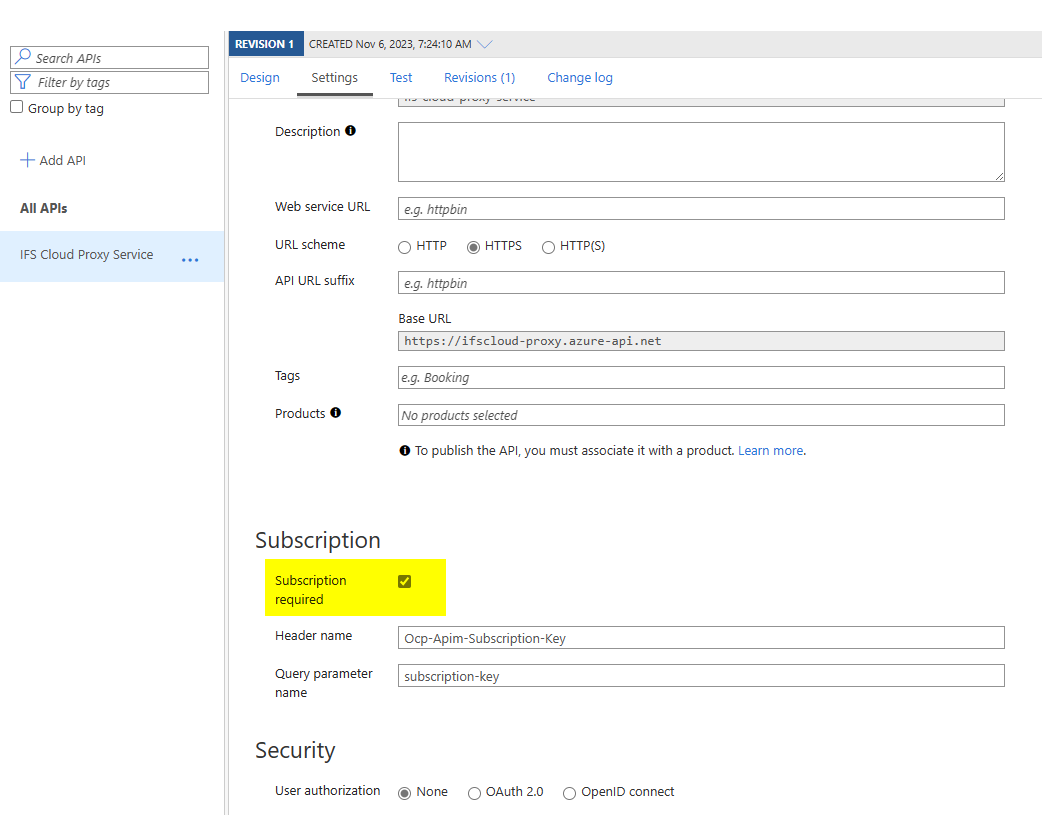Image resolution: width=1042 pixels, height=815 pixels.
Task: Expand the revision dropdown chevron
Action: (485, 44)
